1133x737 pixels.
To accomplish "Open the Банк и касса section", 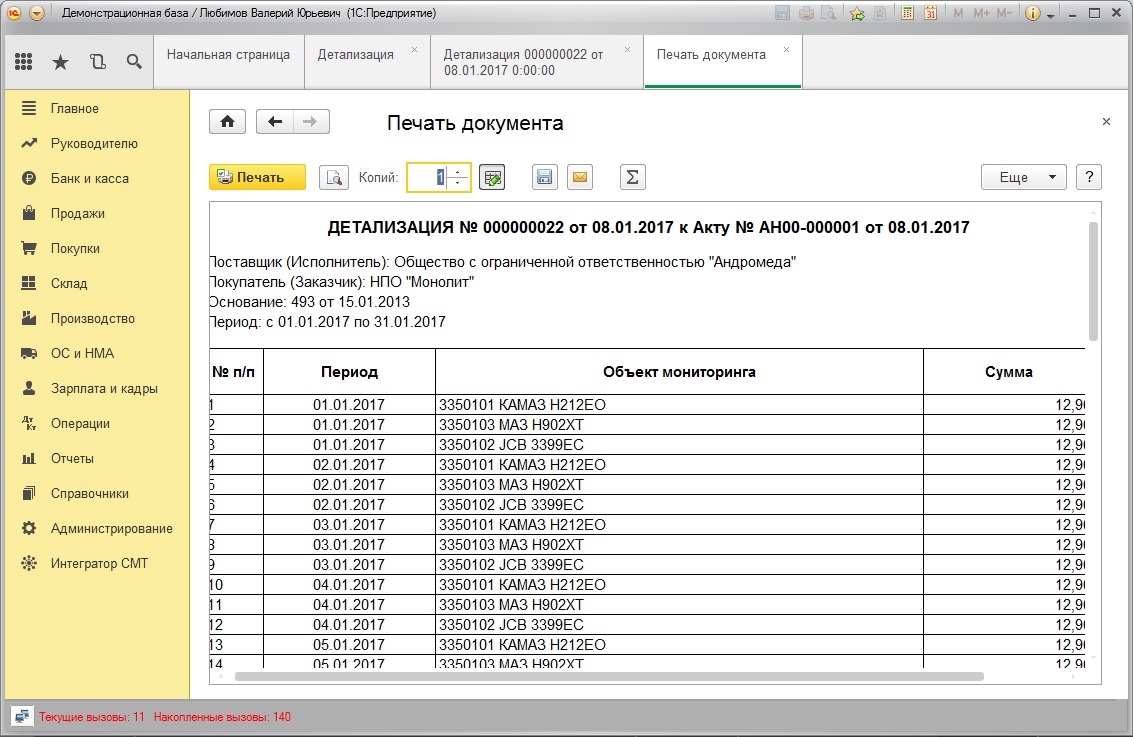I will tap(90, 178).
